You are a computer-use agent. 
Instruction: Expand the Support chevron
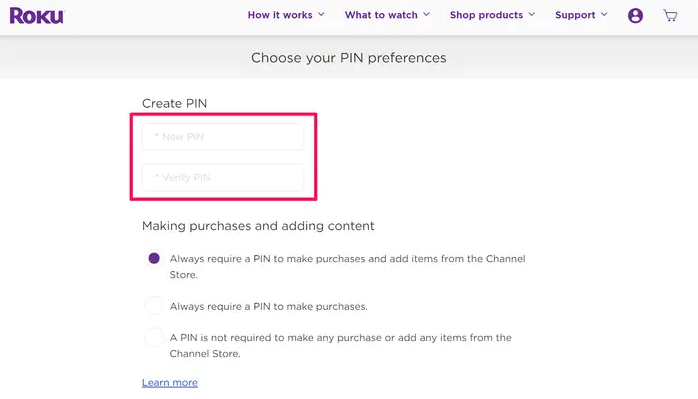coord(604,15)
